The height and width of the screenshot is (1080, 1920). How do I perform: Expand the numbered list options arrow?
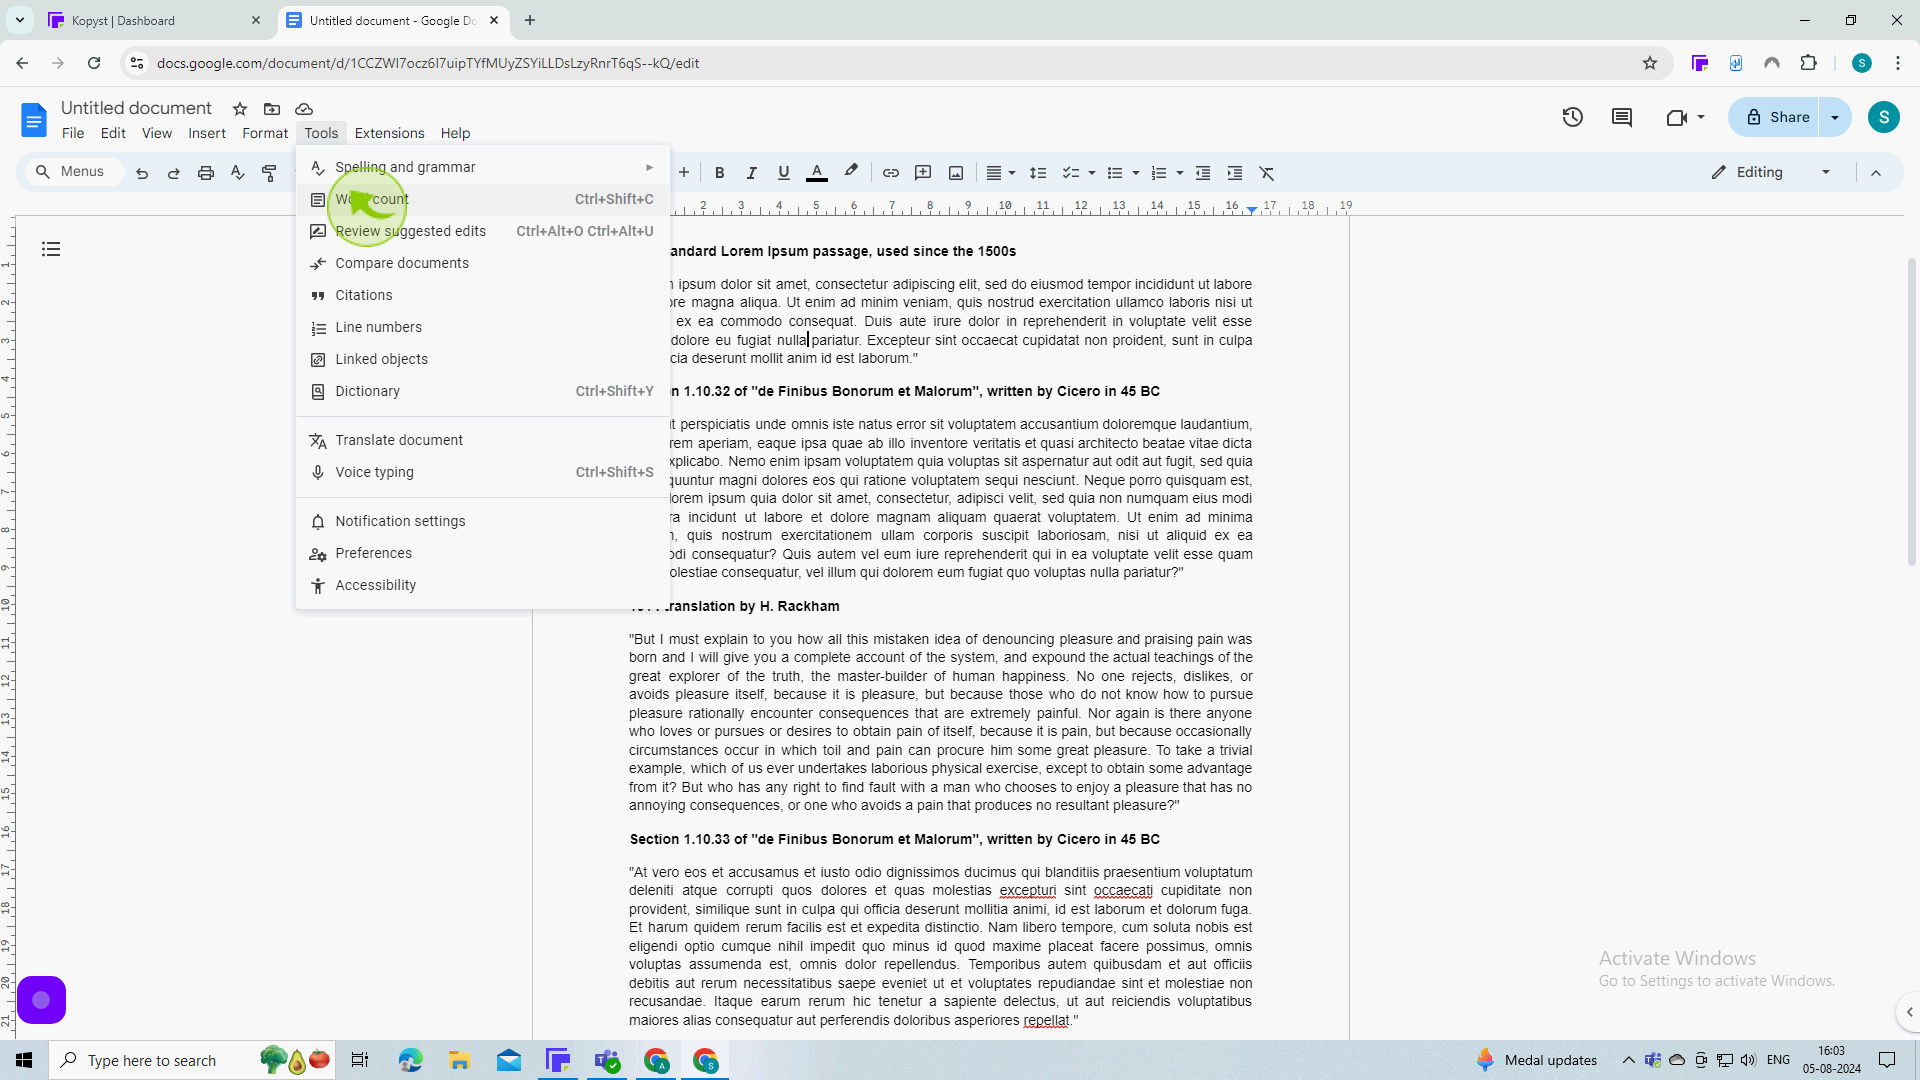(x=1180, y=173)
